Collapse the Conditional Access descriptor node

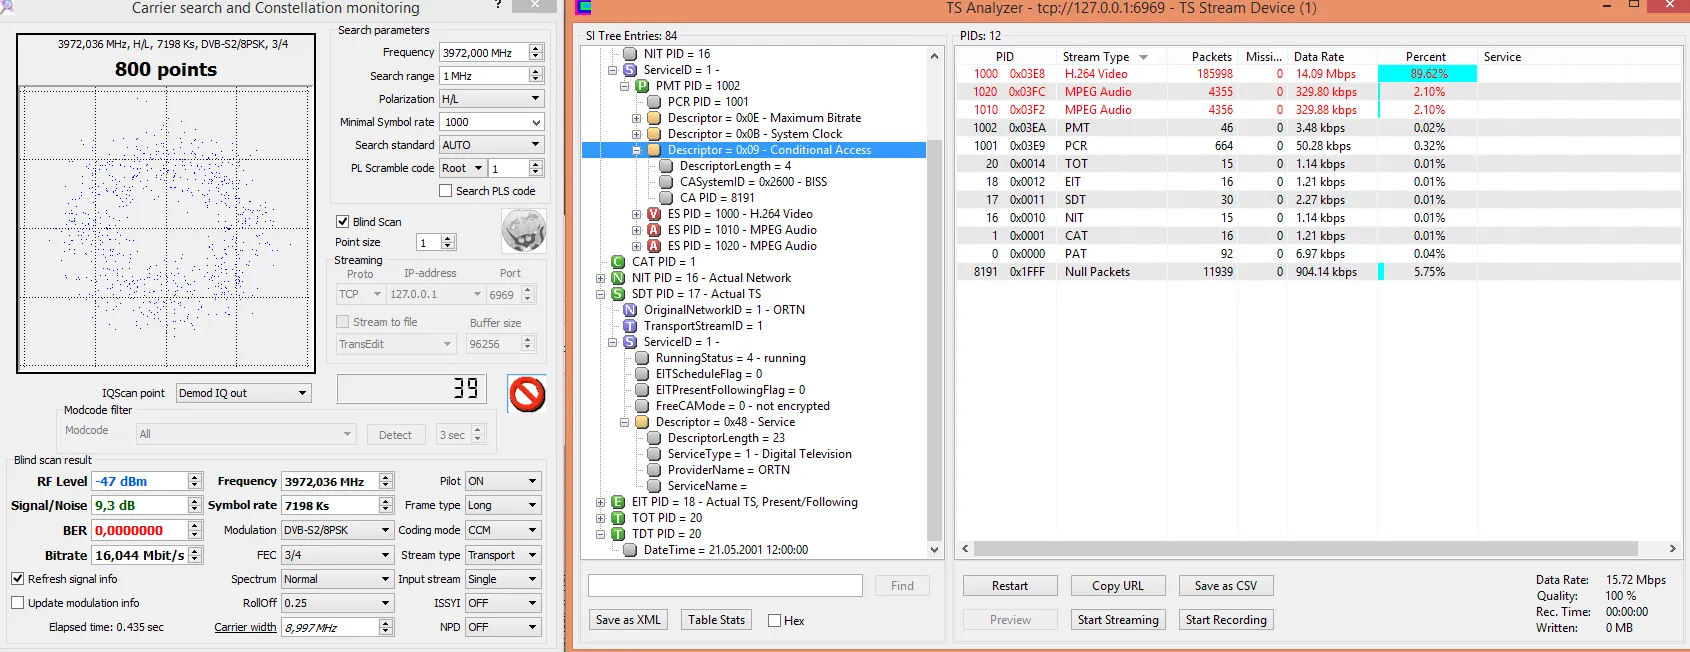(636, 150)
